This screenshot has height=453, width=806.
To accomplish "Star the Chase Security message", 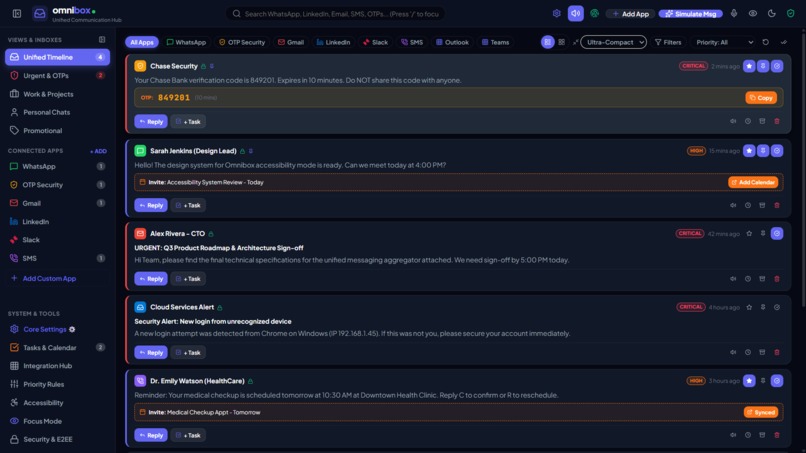I will [x=749, y=66].
